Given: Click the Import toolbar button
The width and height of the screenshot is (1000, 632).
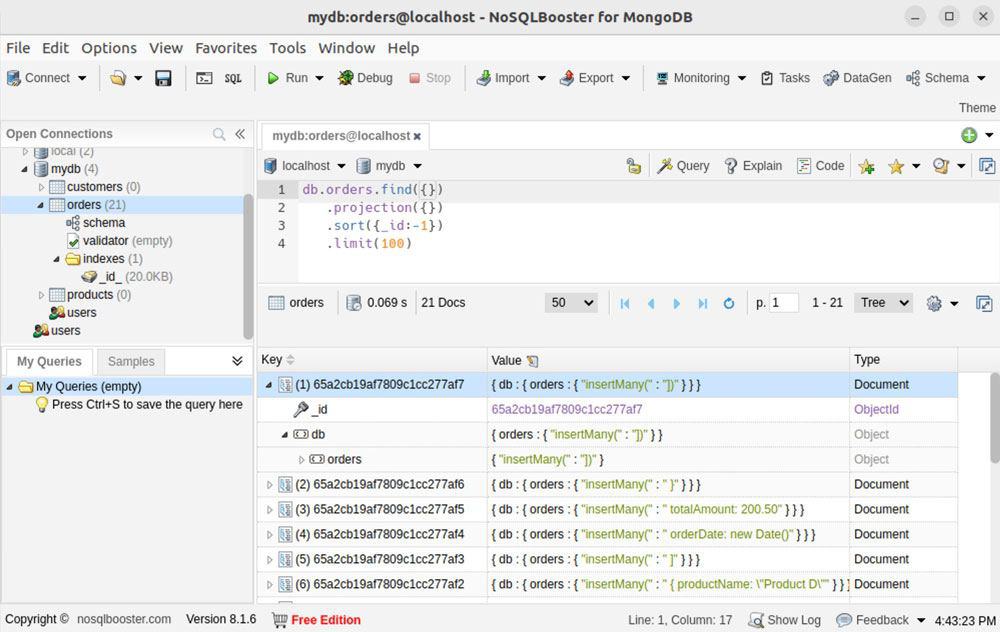Looking at the screenshot, I should [x=503, y=78].
